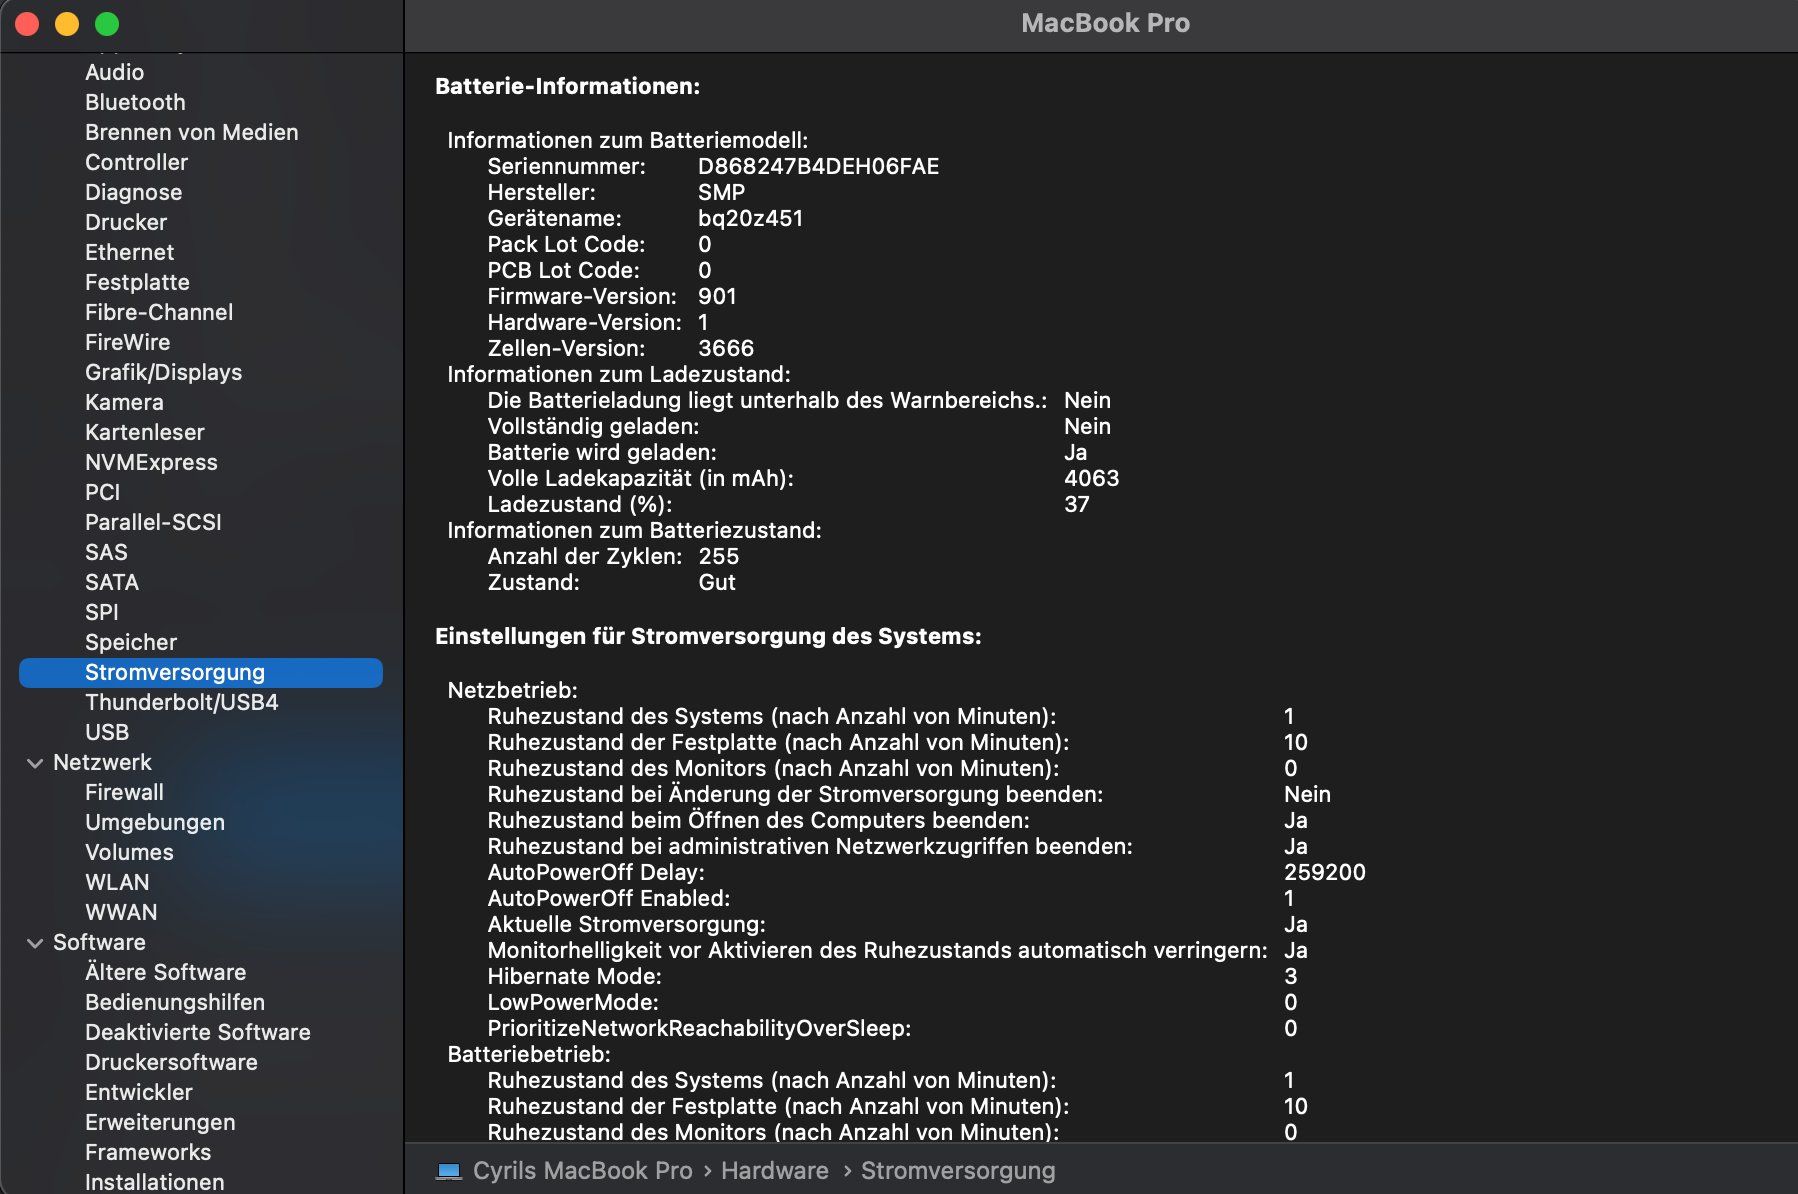Collapse the Software section
This screenshot has height=1194, width=1798.
click(35, 943)
